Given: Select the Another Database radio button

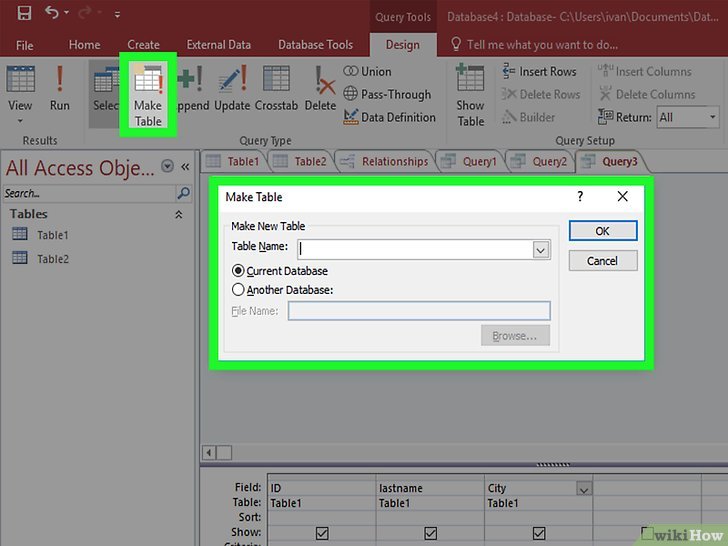Looking at the screenshot, I should pos(238,290).
